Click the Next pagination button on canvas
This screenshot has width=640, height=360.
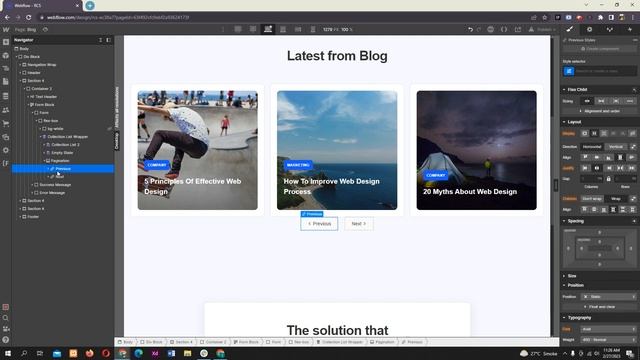359,224
